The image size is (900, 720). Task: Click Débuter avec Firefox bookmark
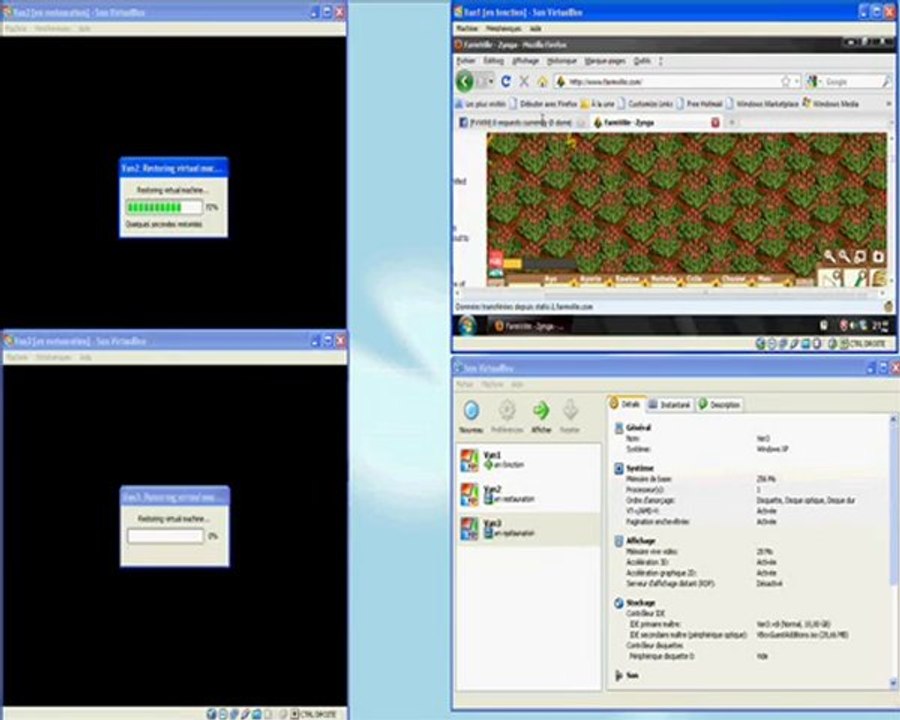[544, 104]
